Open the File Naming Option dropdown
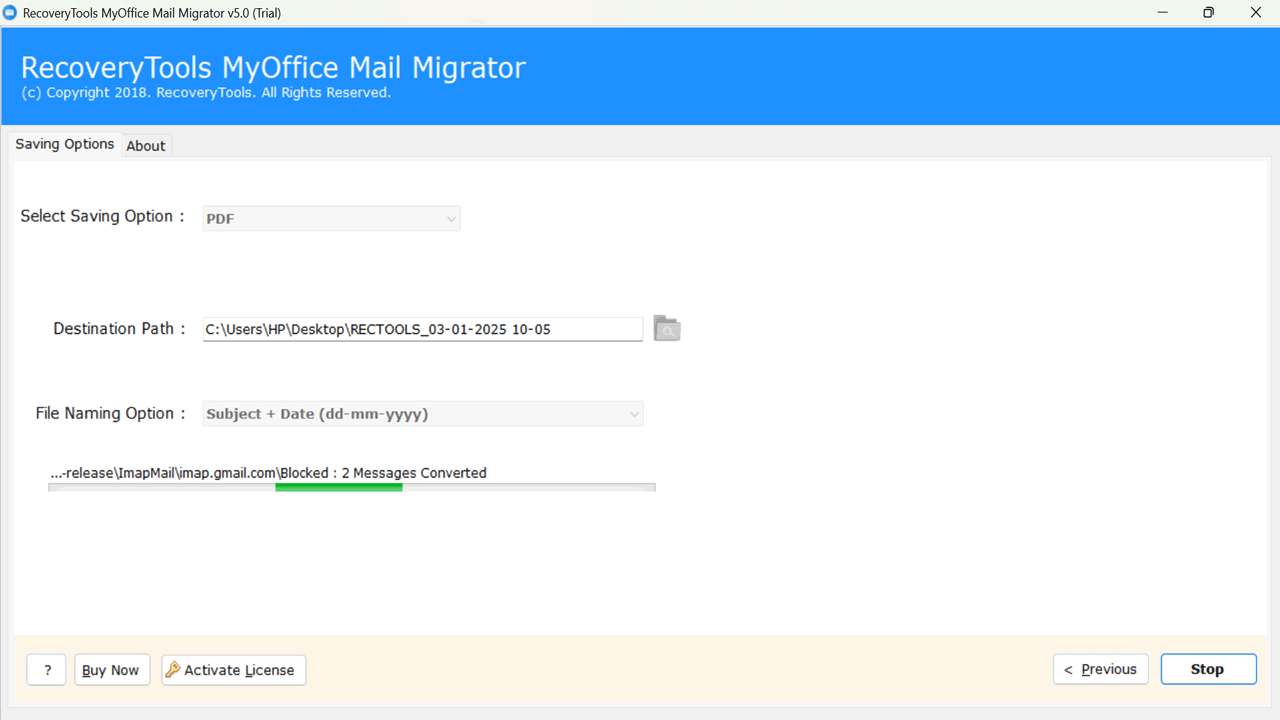This screenshot has height=720, width=1280. click(x=423, y=414)
